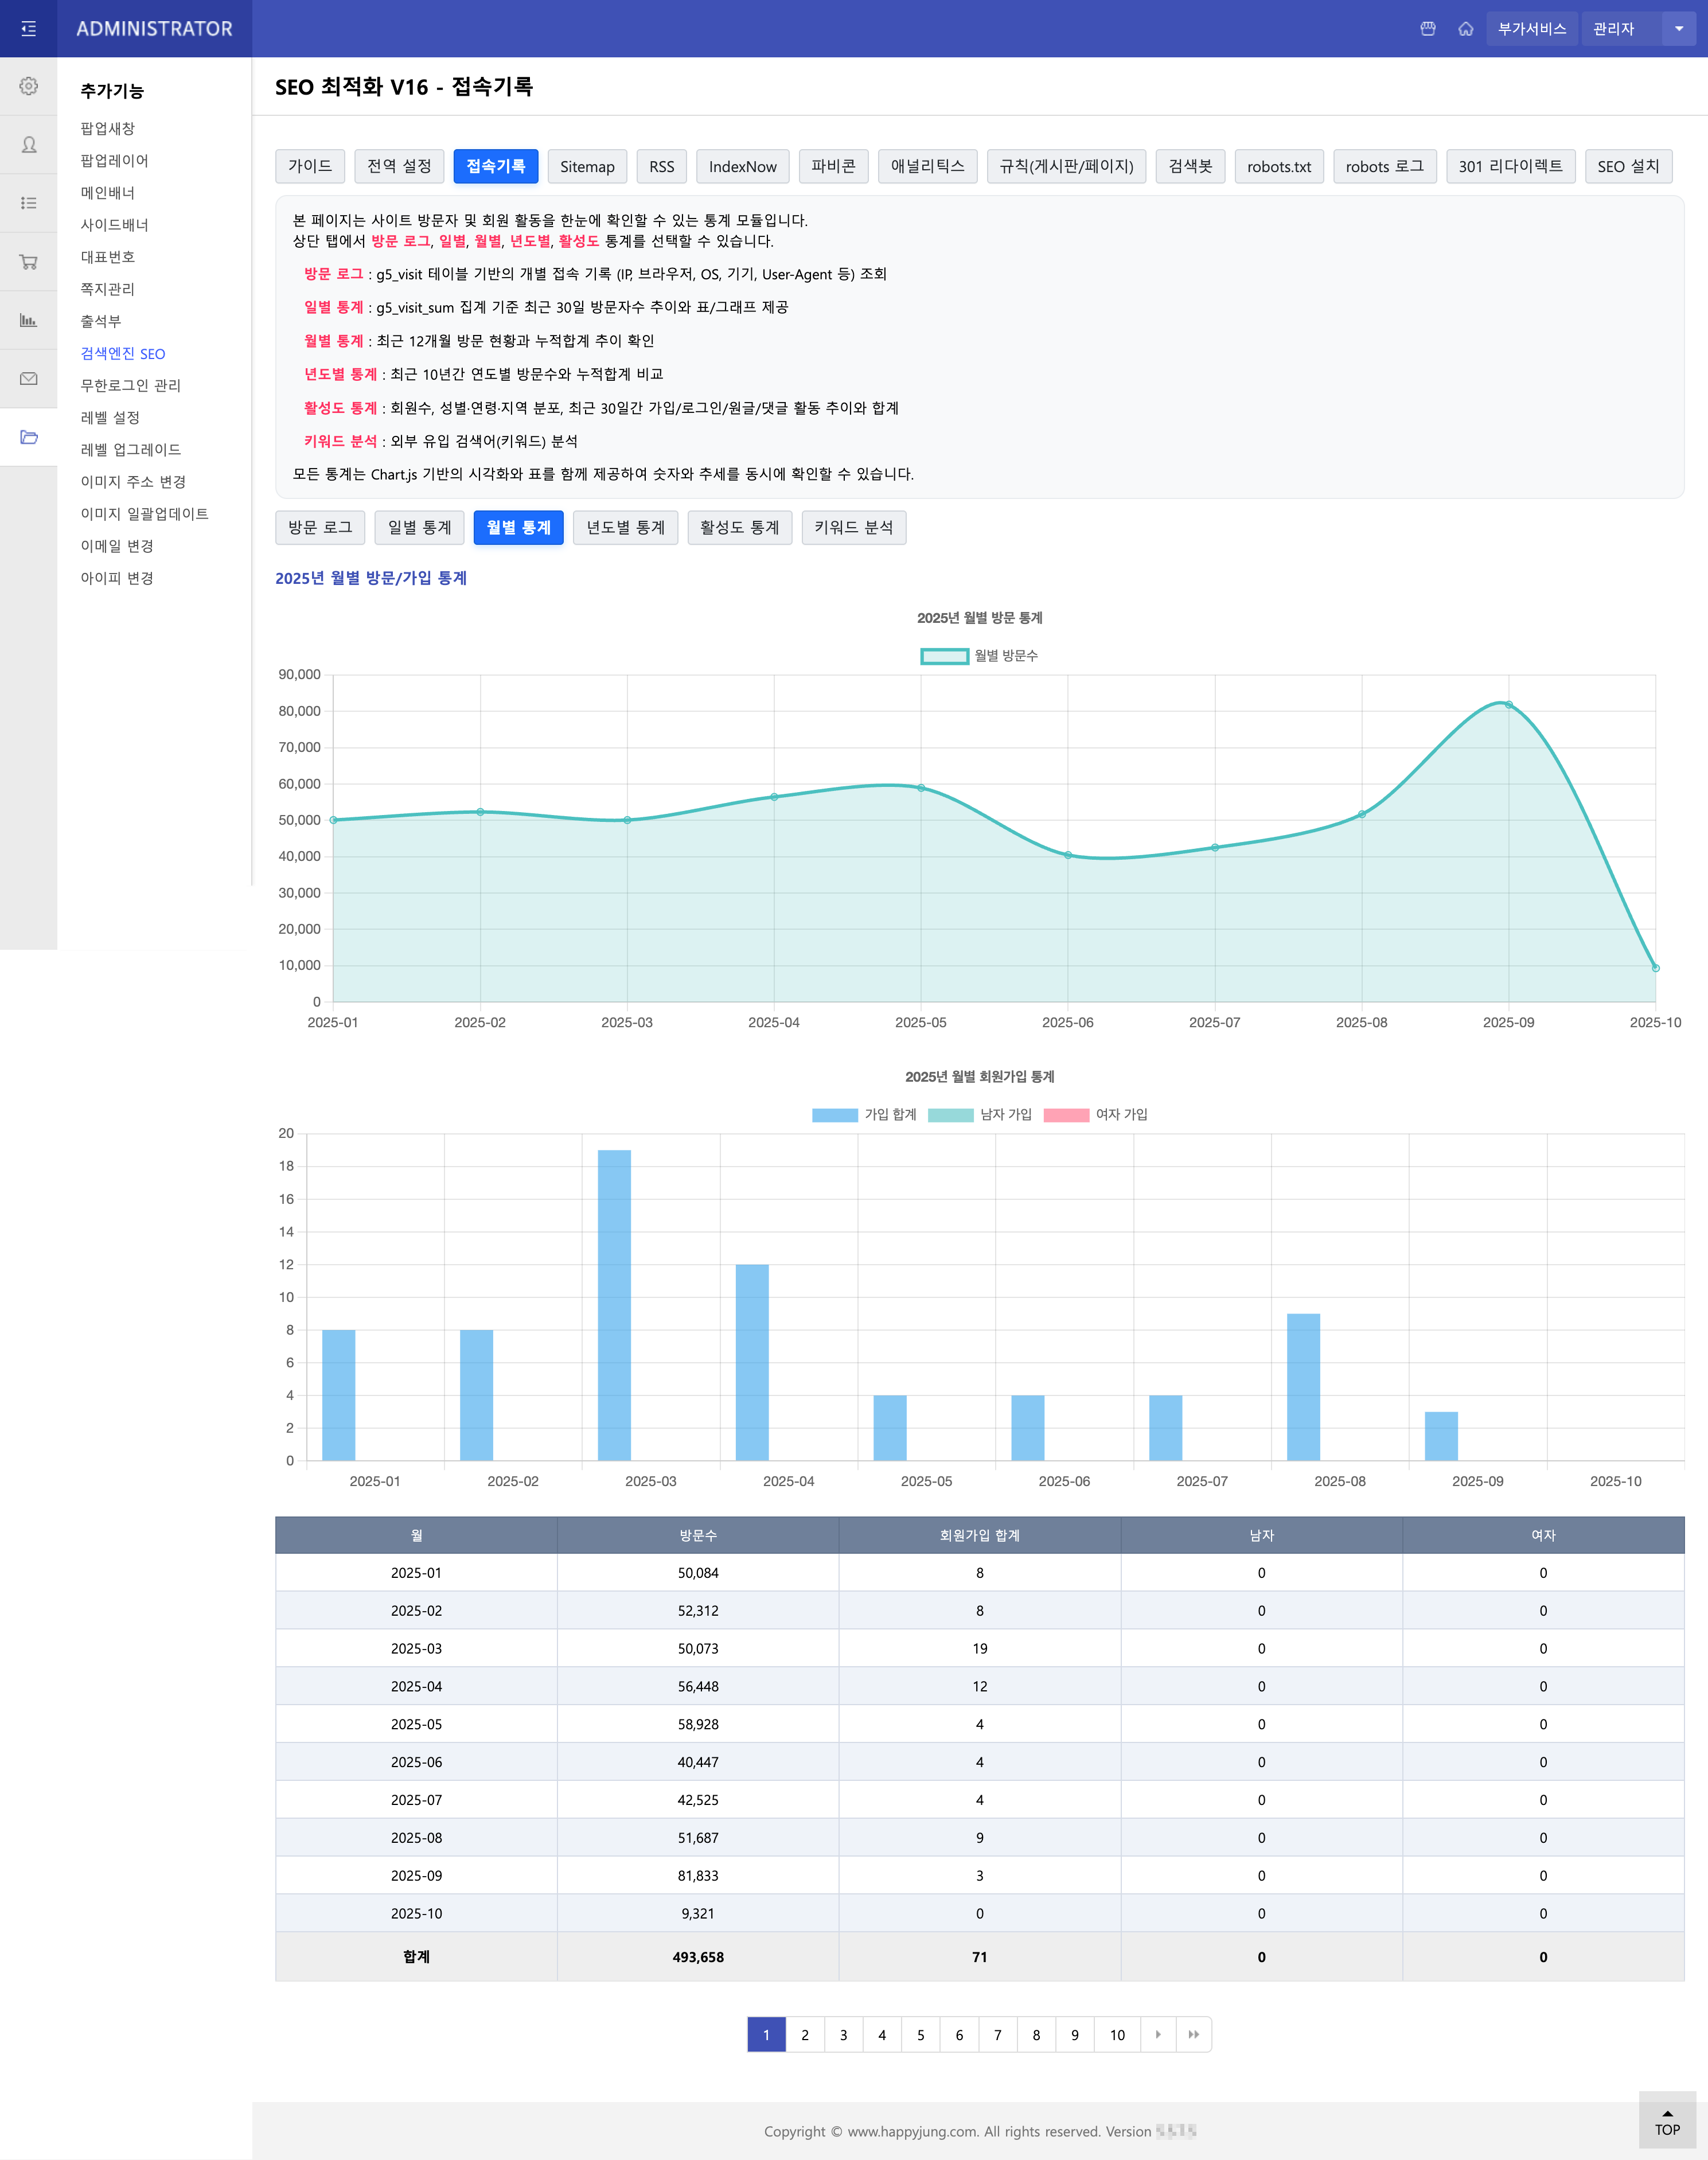Open the member (user) sidebar icon

28,145
